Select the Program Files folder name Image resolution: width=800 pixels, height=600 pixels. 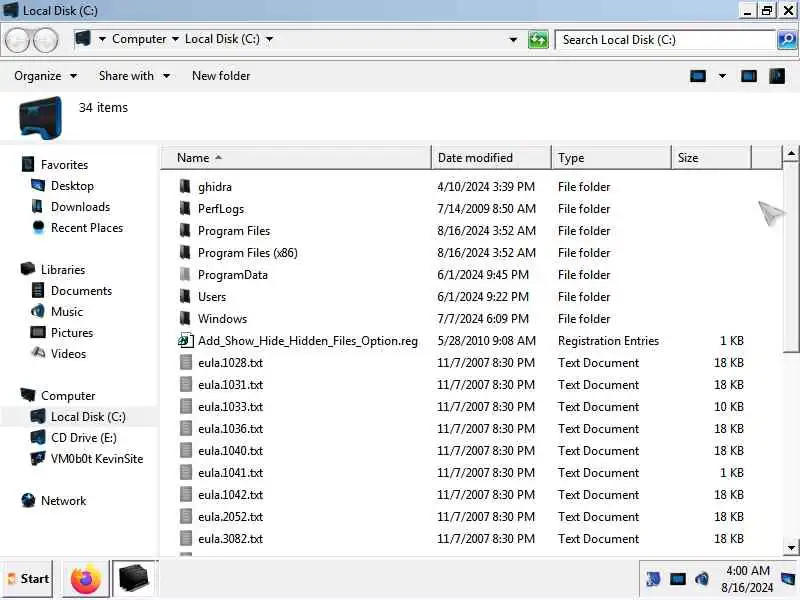click(x=234, y=231)
